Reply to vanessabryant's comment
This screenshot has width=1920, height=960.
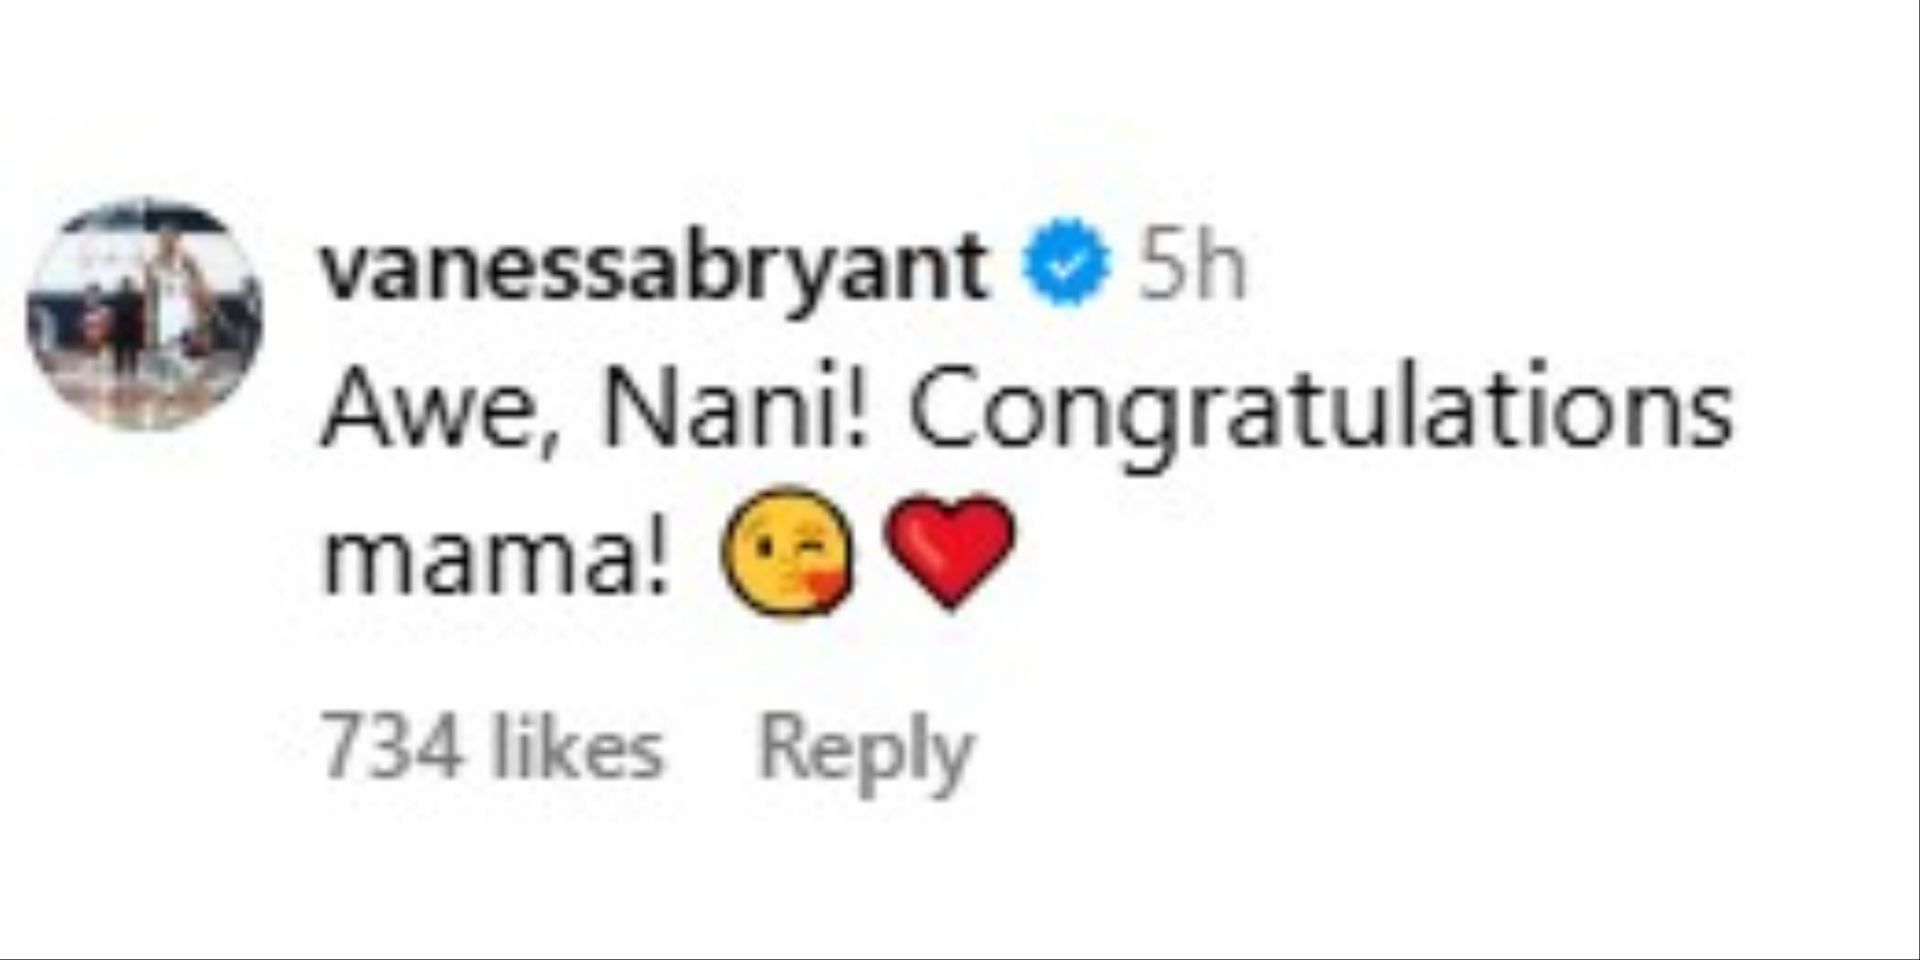point(866,750)
